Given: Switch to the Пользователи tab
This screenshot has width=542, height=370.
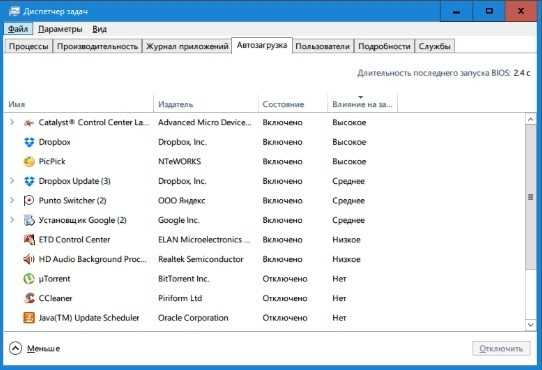Looking at the screenshot, I should click(323, 46).
